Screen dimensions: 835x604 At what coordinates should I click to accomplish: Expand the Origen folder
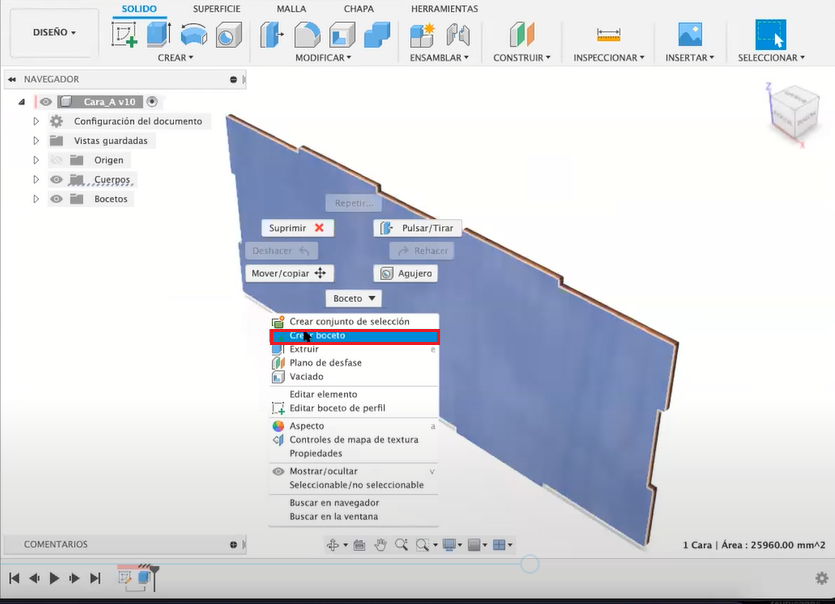coord(36,160)
